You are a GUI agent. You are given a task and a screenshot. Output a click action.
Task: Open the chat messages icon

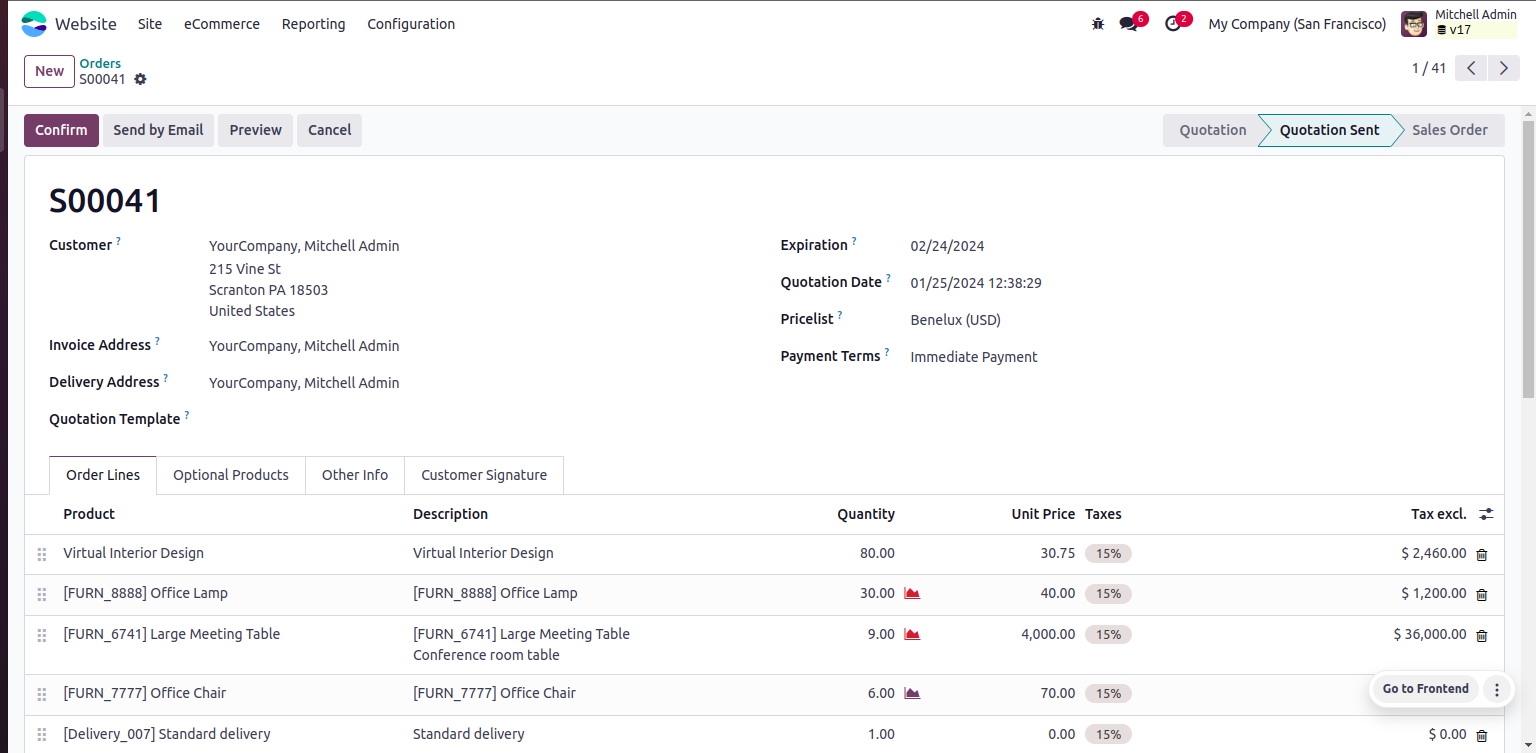coord(1129,24)
